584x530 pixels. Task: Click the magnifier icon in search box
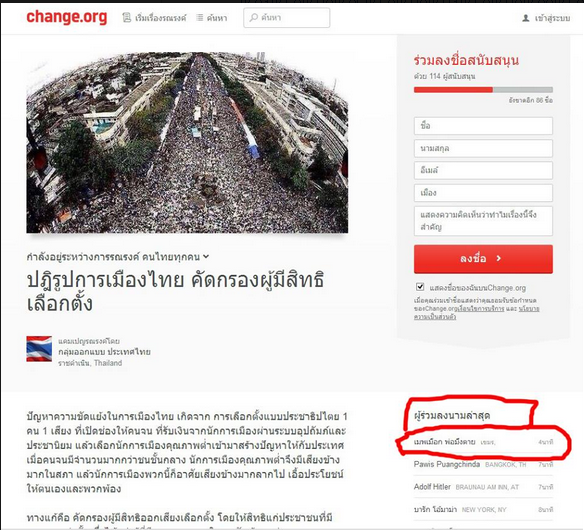(x=254, y=18)
